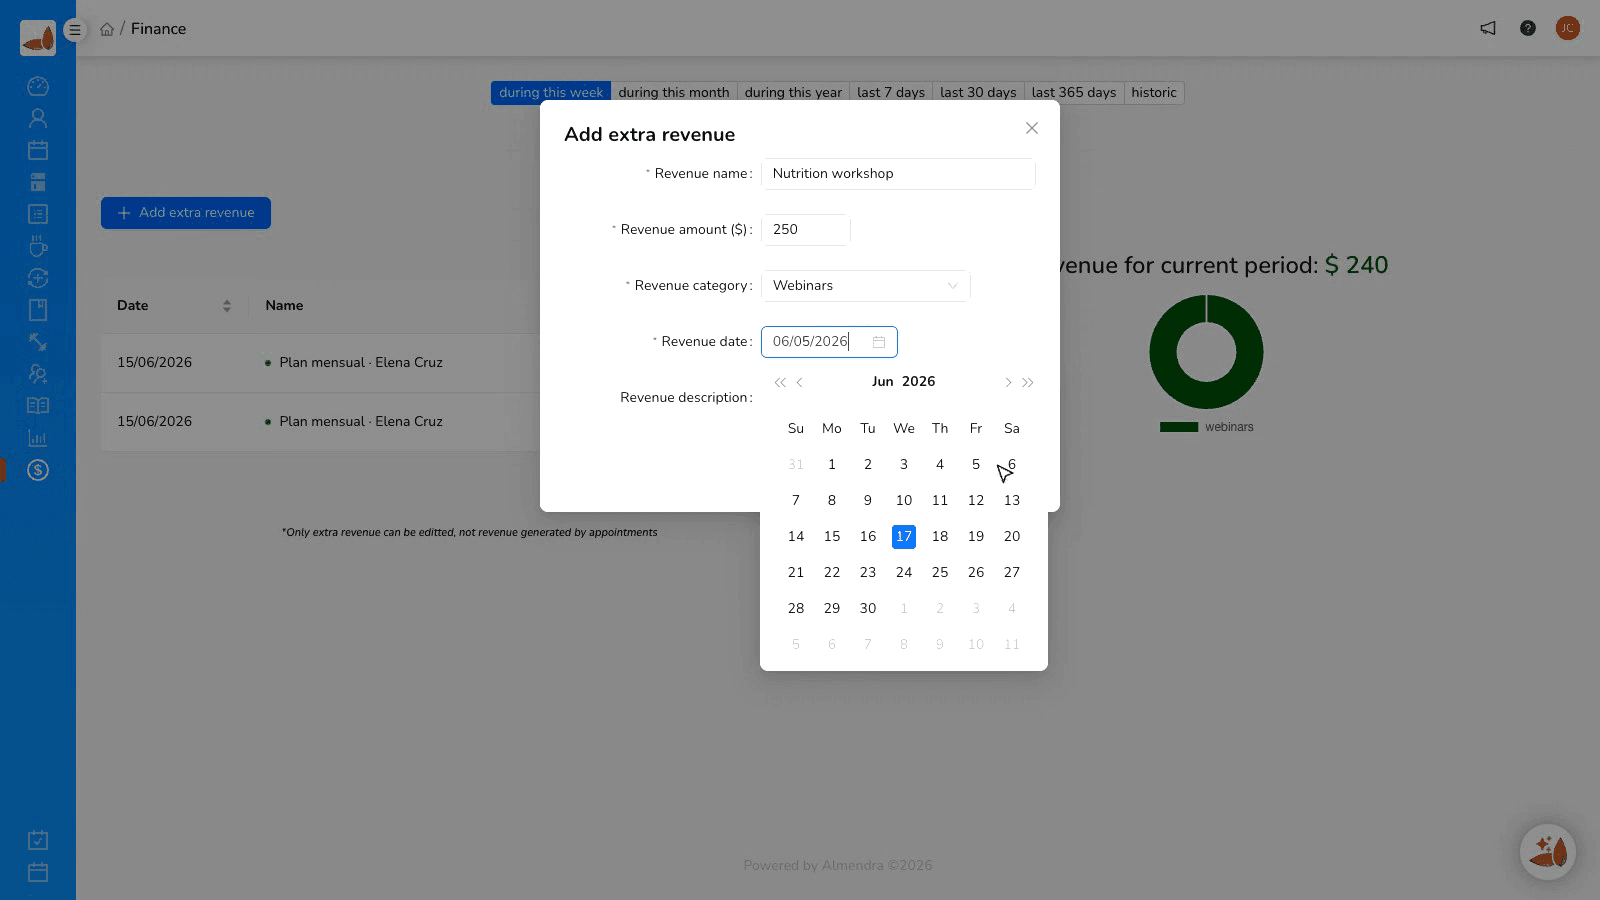Pick June 30 in the calendar

(x=868, y=609)
